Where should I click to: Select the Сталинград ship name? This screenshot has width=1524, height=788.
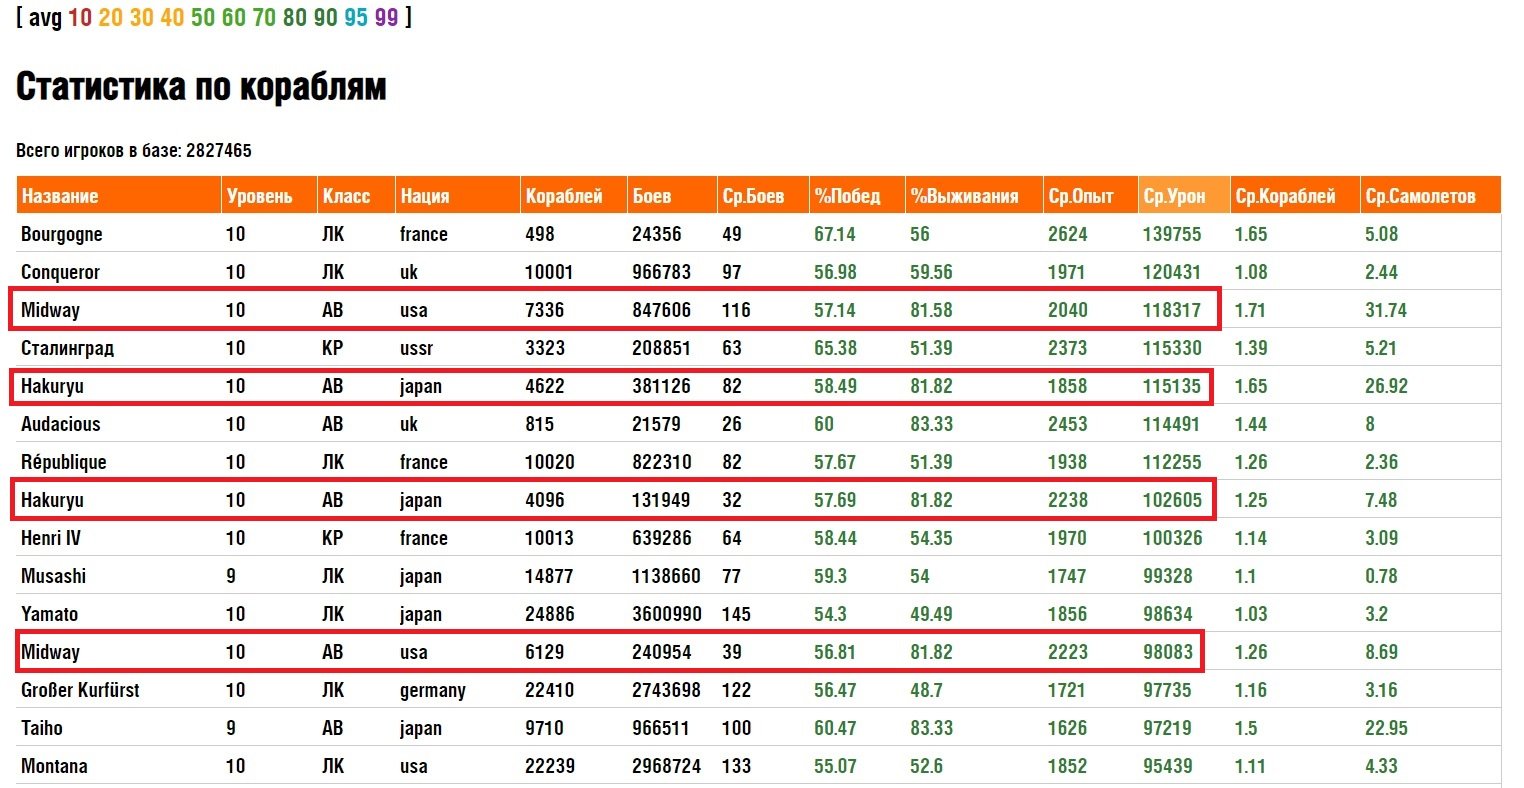(x=67, y=348)
